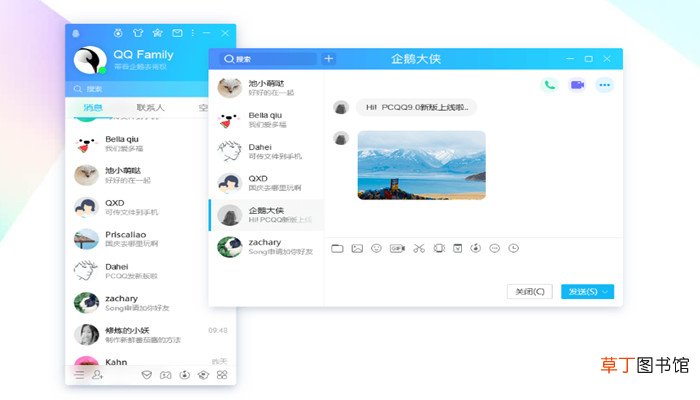Click the plus button beside chat search
The height and width of the screenshot is (400, 700).
[329, 58]
